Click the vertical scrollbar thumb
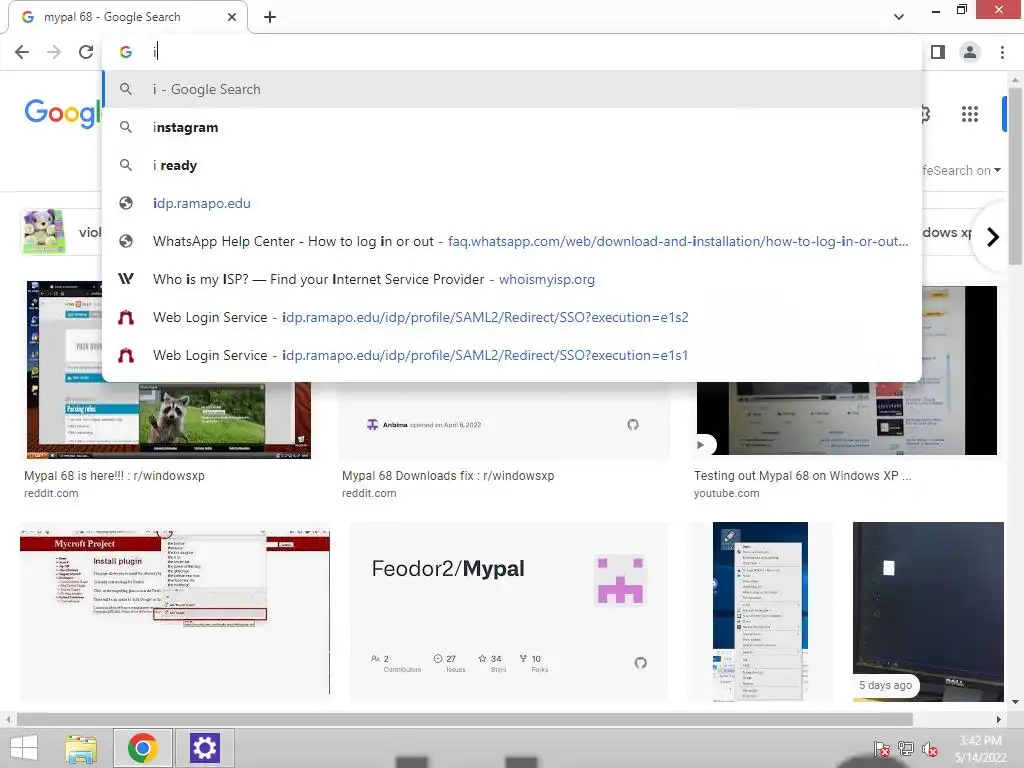 (1016, 176)
